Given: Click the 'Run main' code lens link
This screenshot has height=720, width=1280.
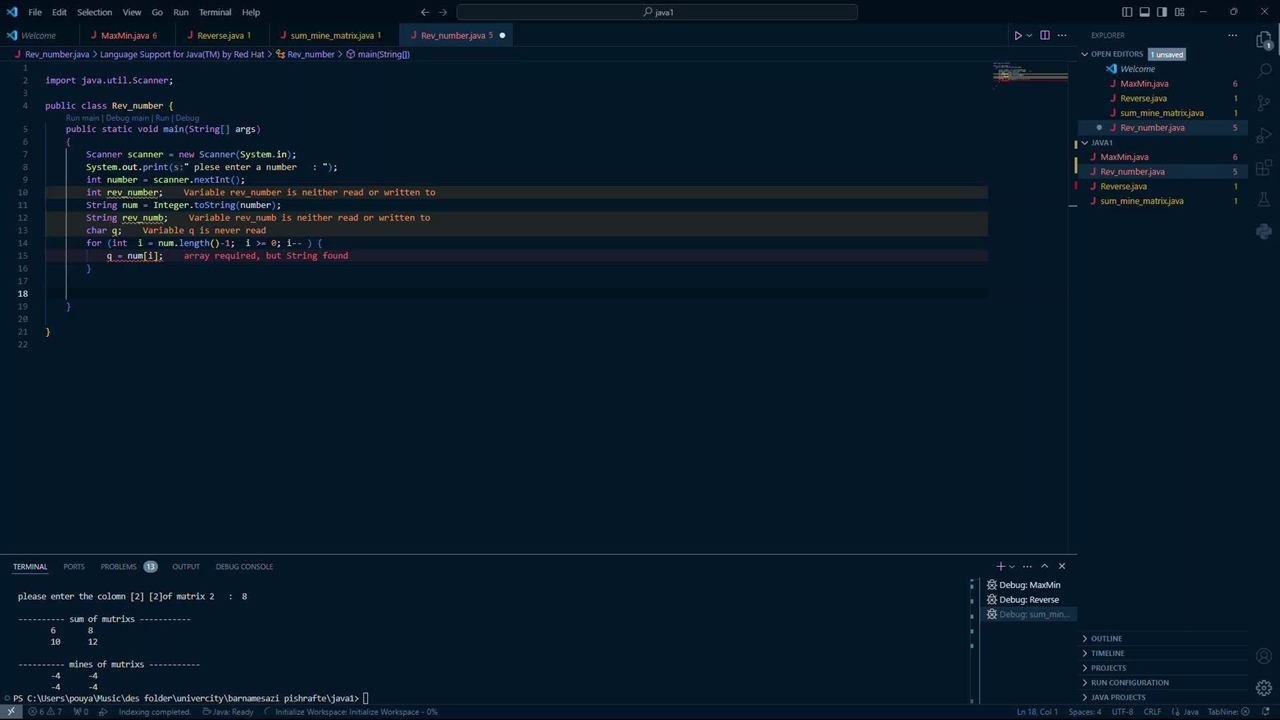Looking at the screenshot, I should pos(82,118).
